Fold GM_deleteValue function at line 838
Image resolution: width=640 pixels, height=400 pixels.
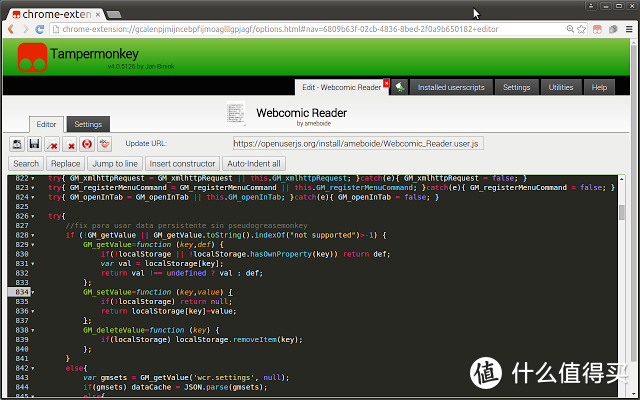click(33, 330)
